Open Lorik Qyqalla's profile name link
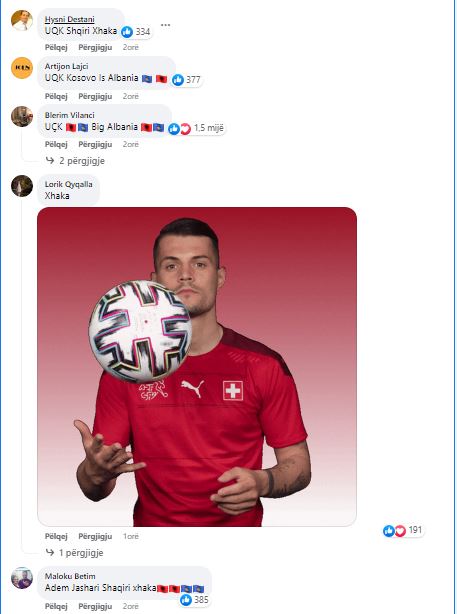 click(x=69, y=184)
